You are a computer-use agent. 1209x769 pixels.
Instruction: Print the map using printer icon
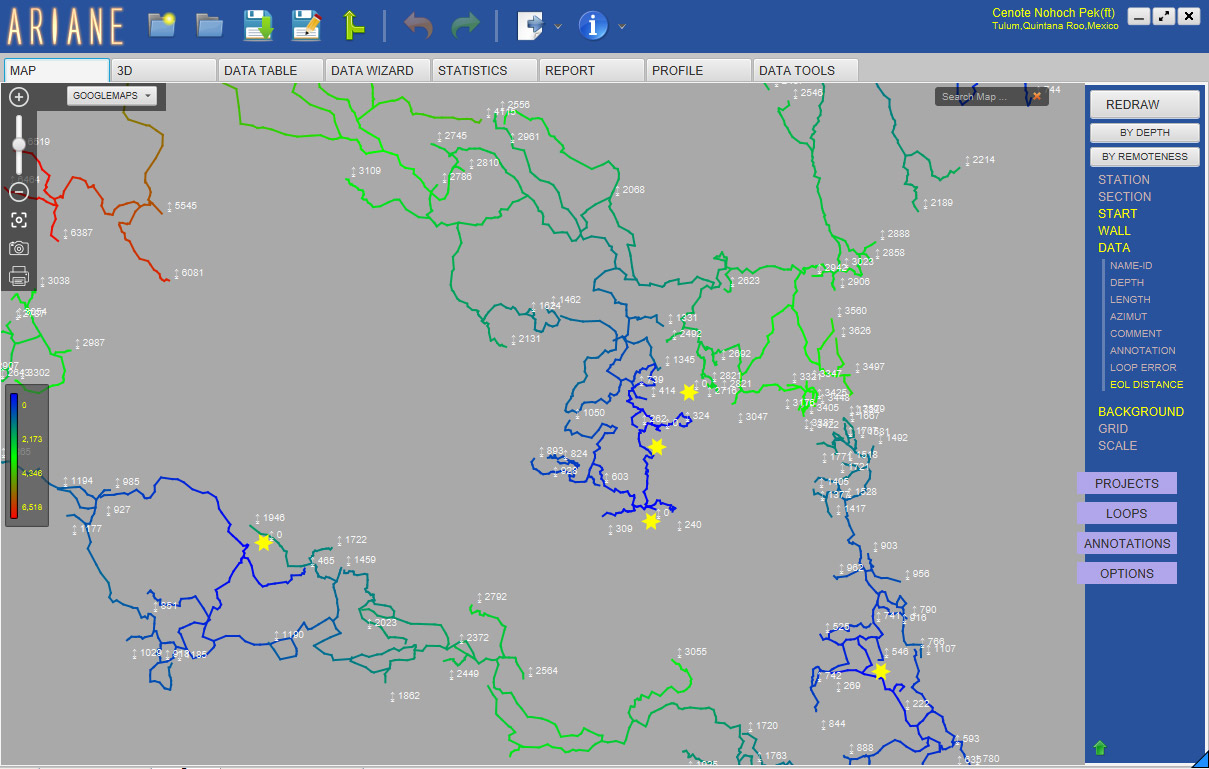point(19,276)
